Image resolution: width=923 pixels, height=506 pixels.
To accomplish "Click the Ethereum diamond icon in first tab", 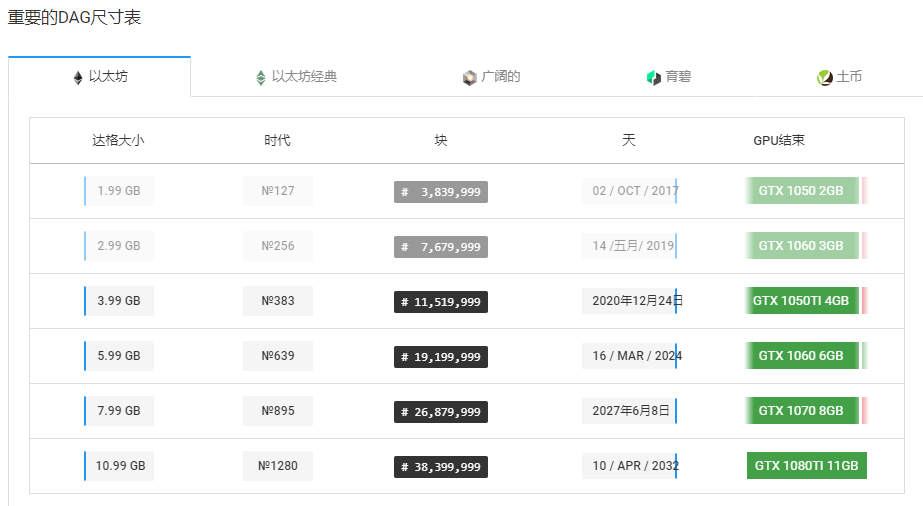I will tap(78, 78).
